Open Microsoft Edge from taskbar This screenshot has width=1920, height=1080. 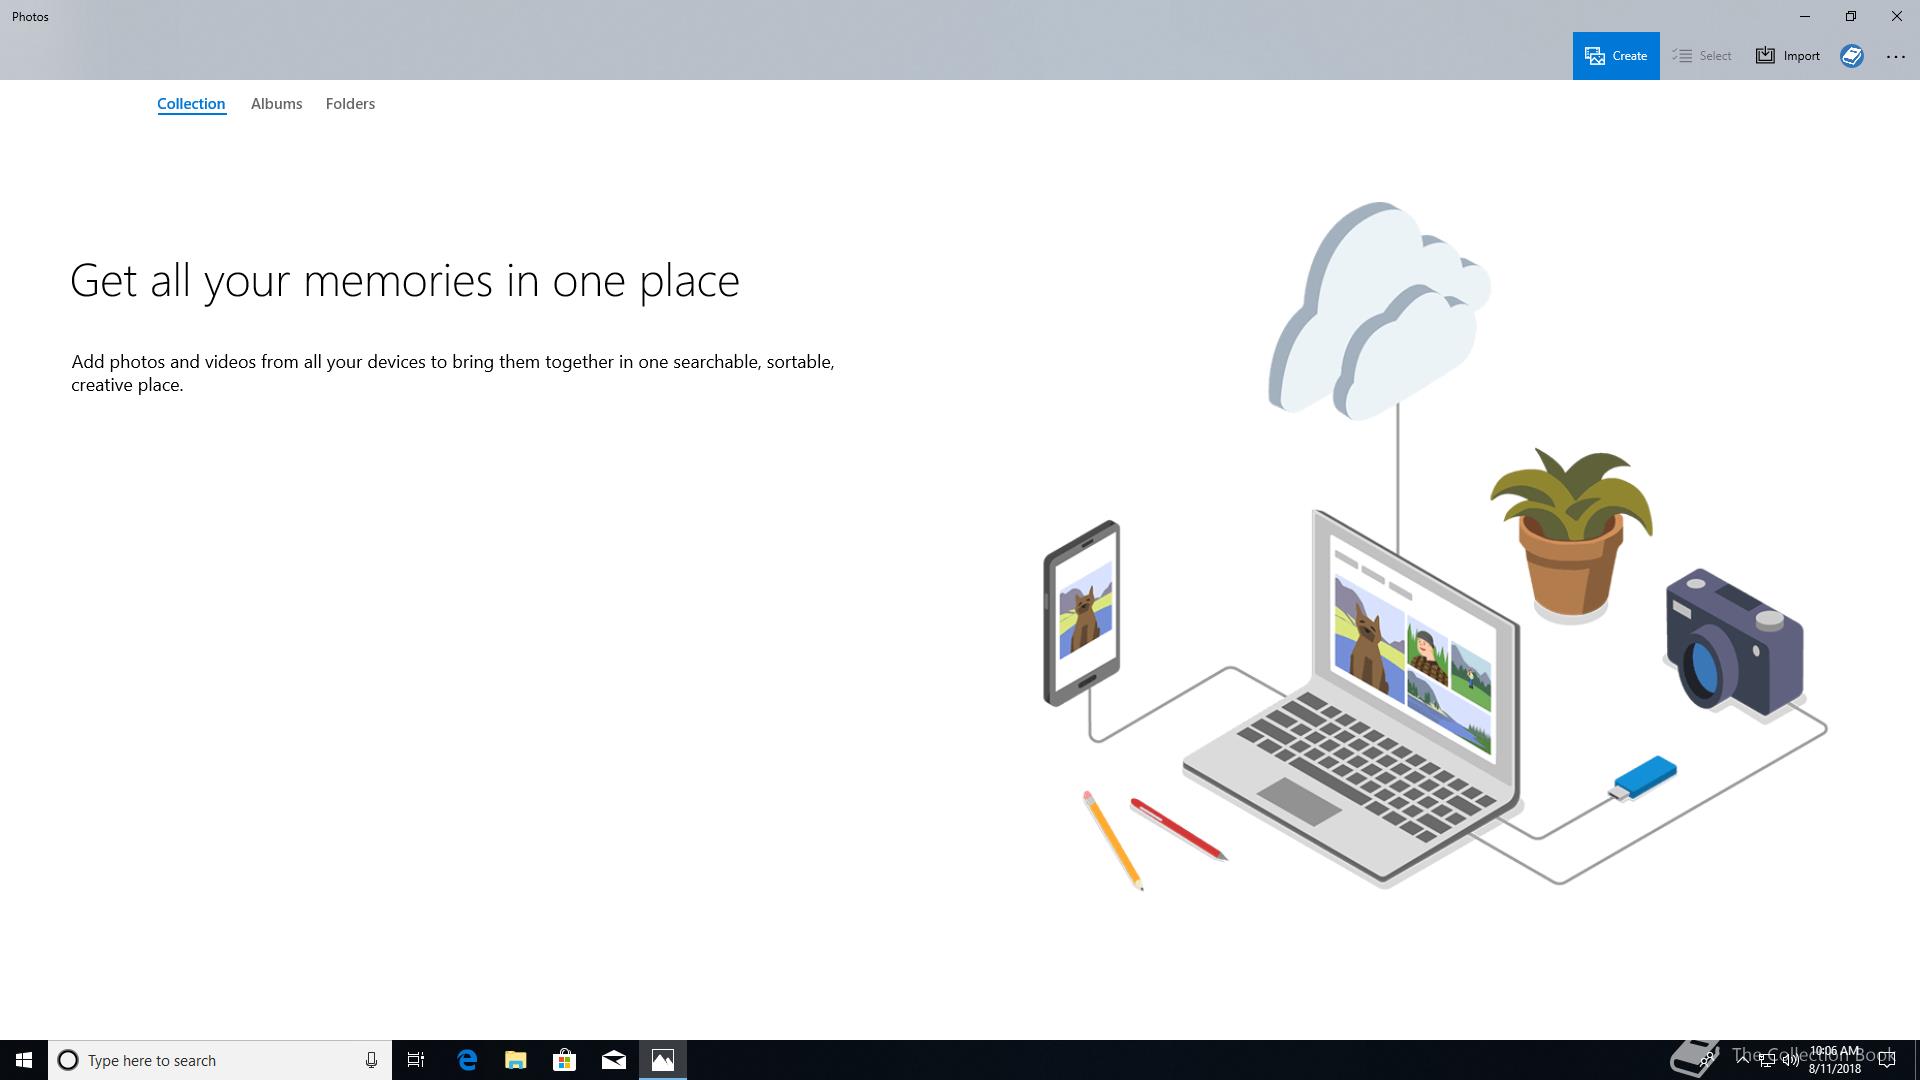click(467, 1060)
